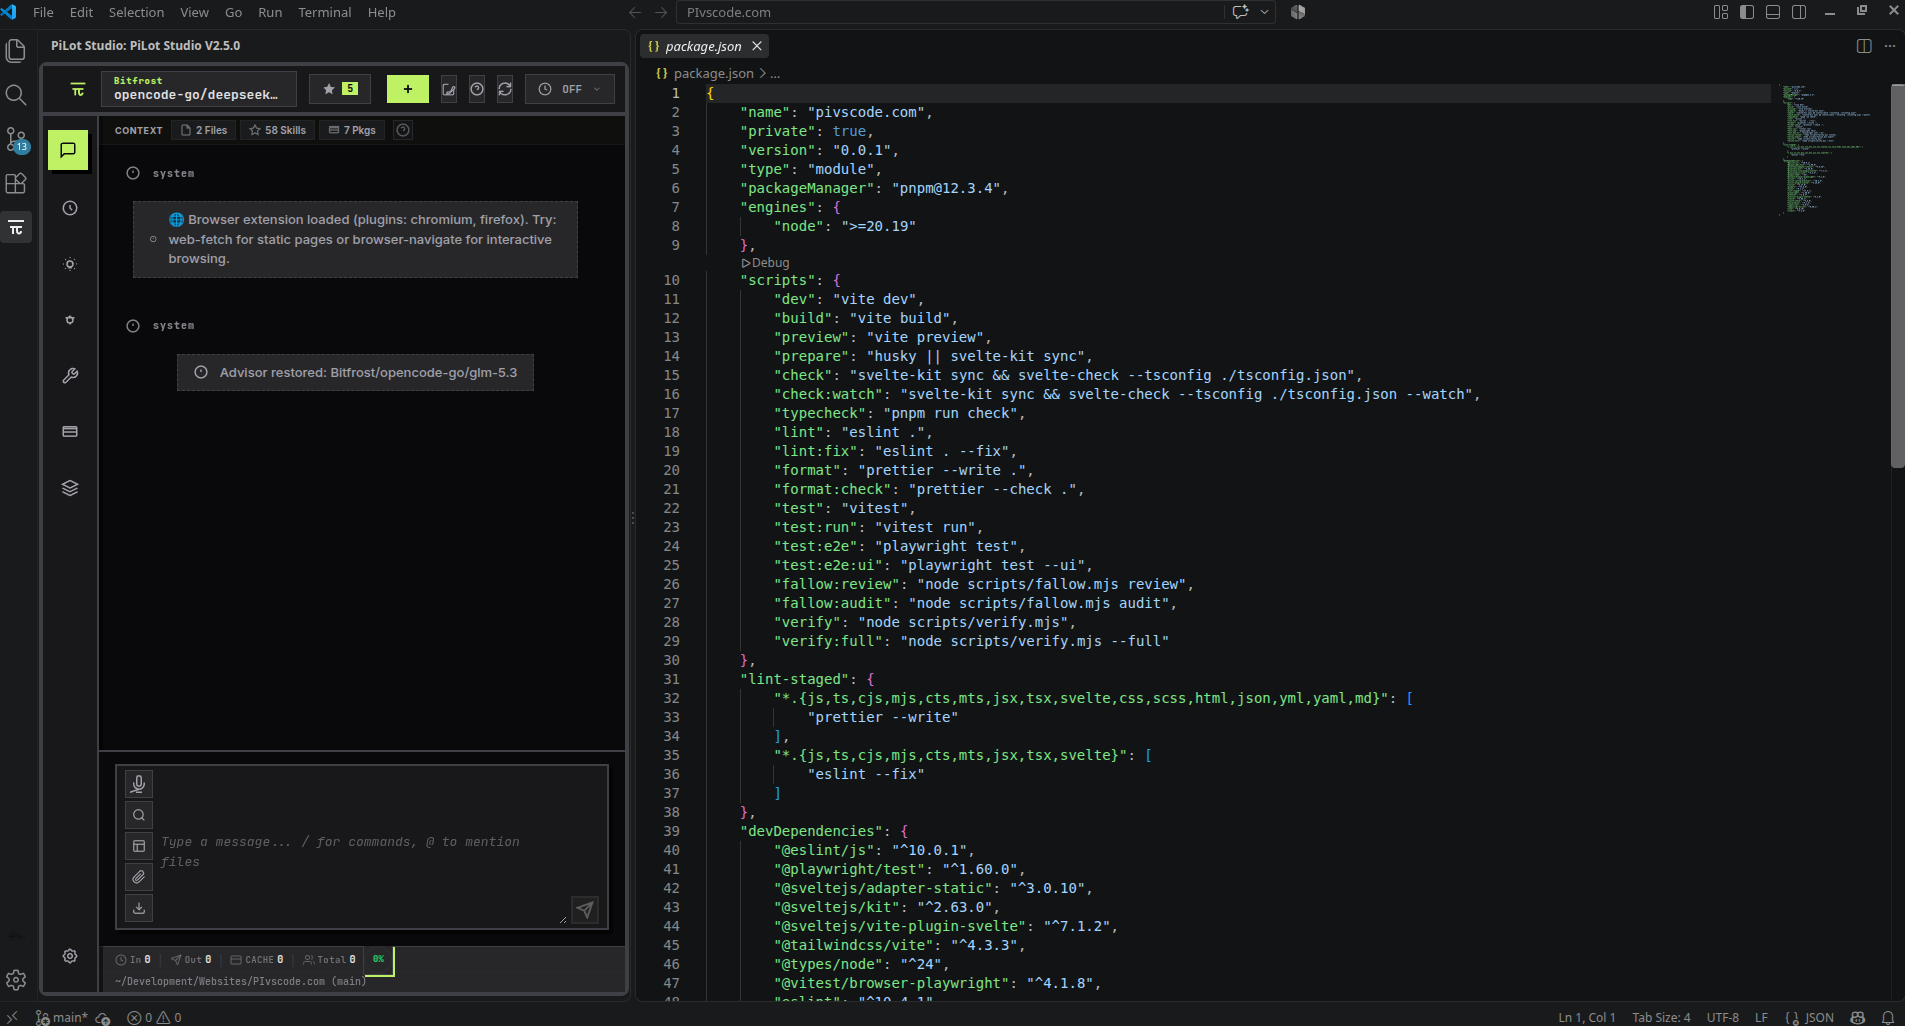Image resolution: width=1905 pixels, height=1026 pixels.
Task: Click the PIvscode.com command center search
Action: (x=950, y=12)
